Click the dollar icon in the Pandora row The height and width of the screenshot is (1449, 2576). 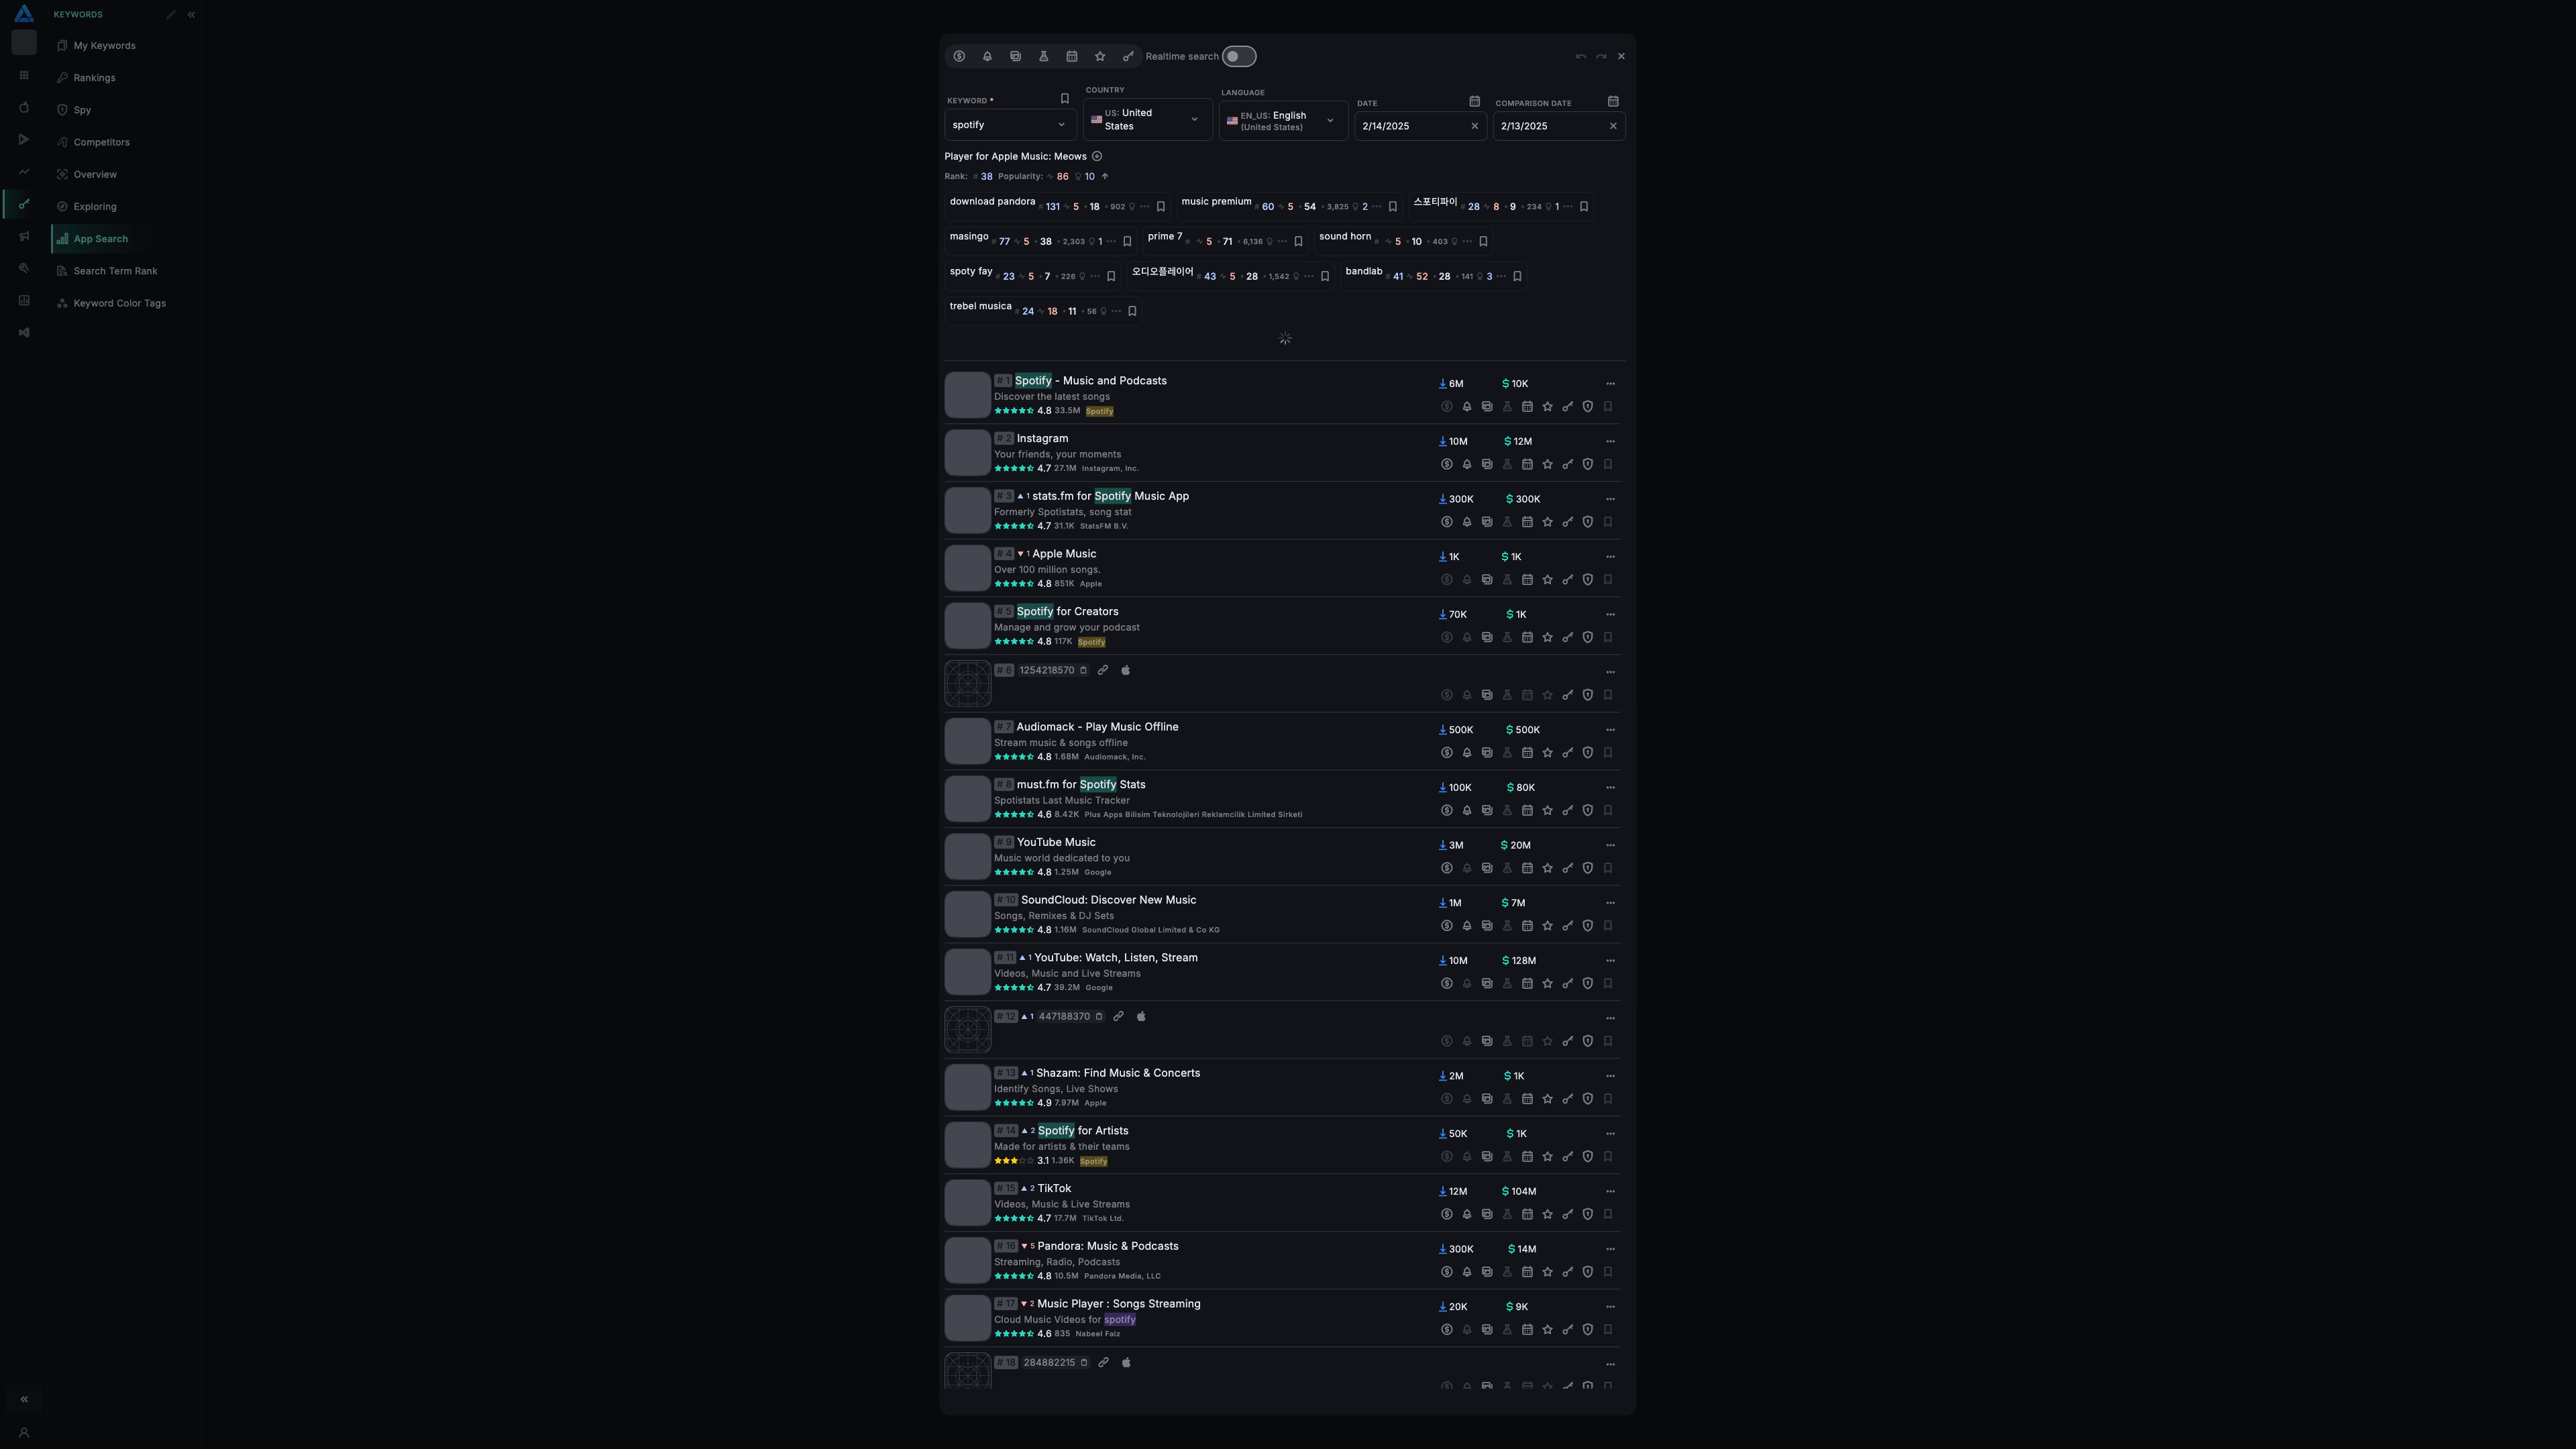1447,1272
